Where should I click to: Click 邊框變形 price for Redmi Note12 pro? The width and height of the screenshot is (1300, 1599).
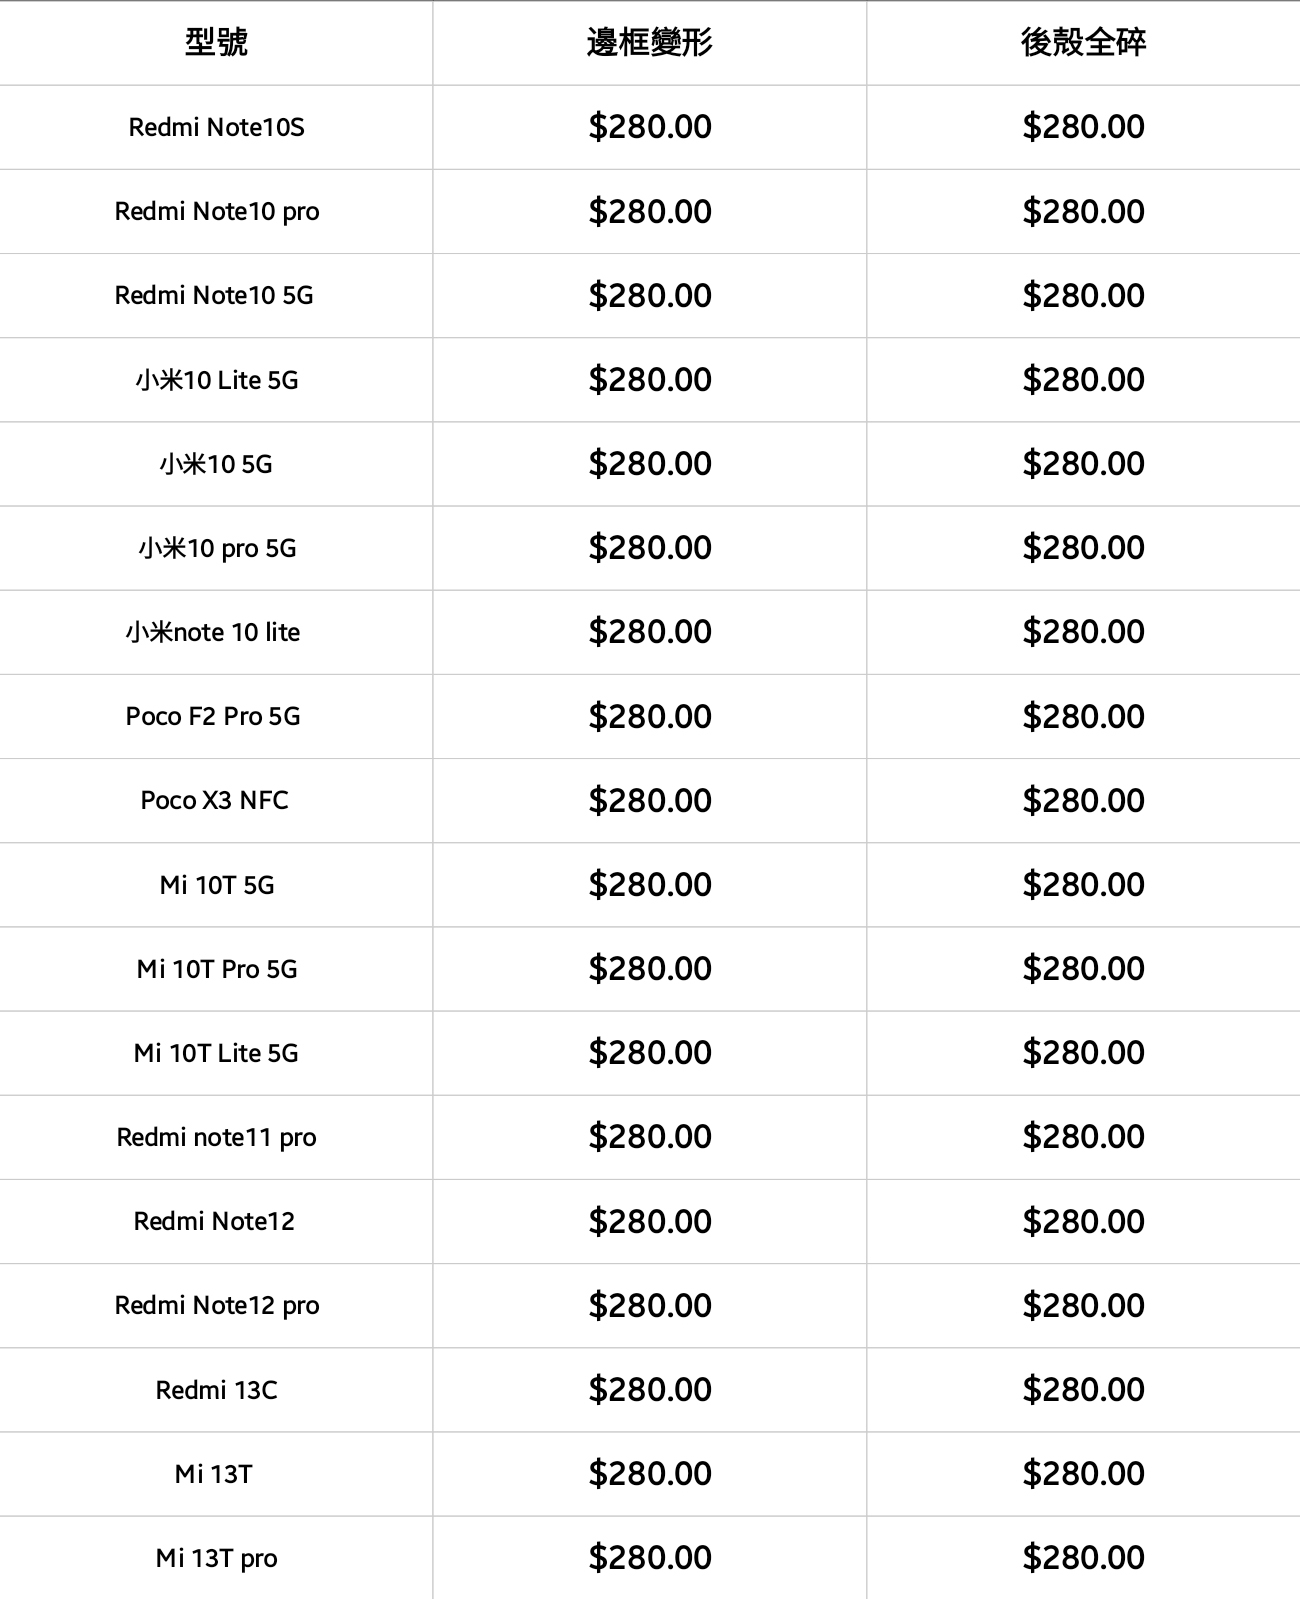[650, 1305]
